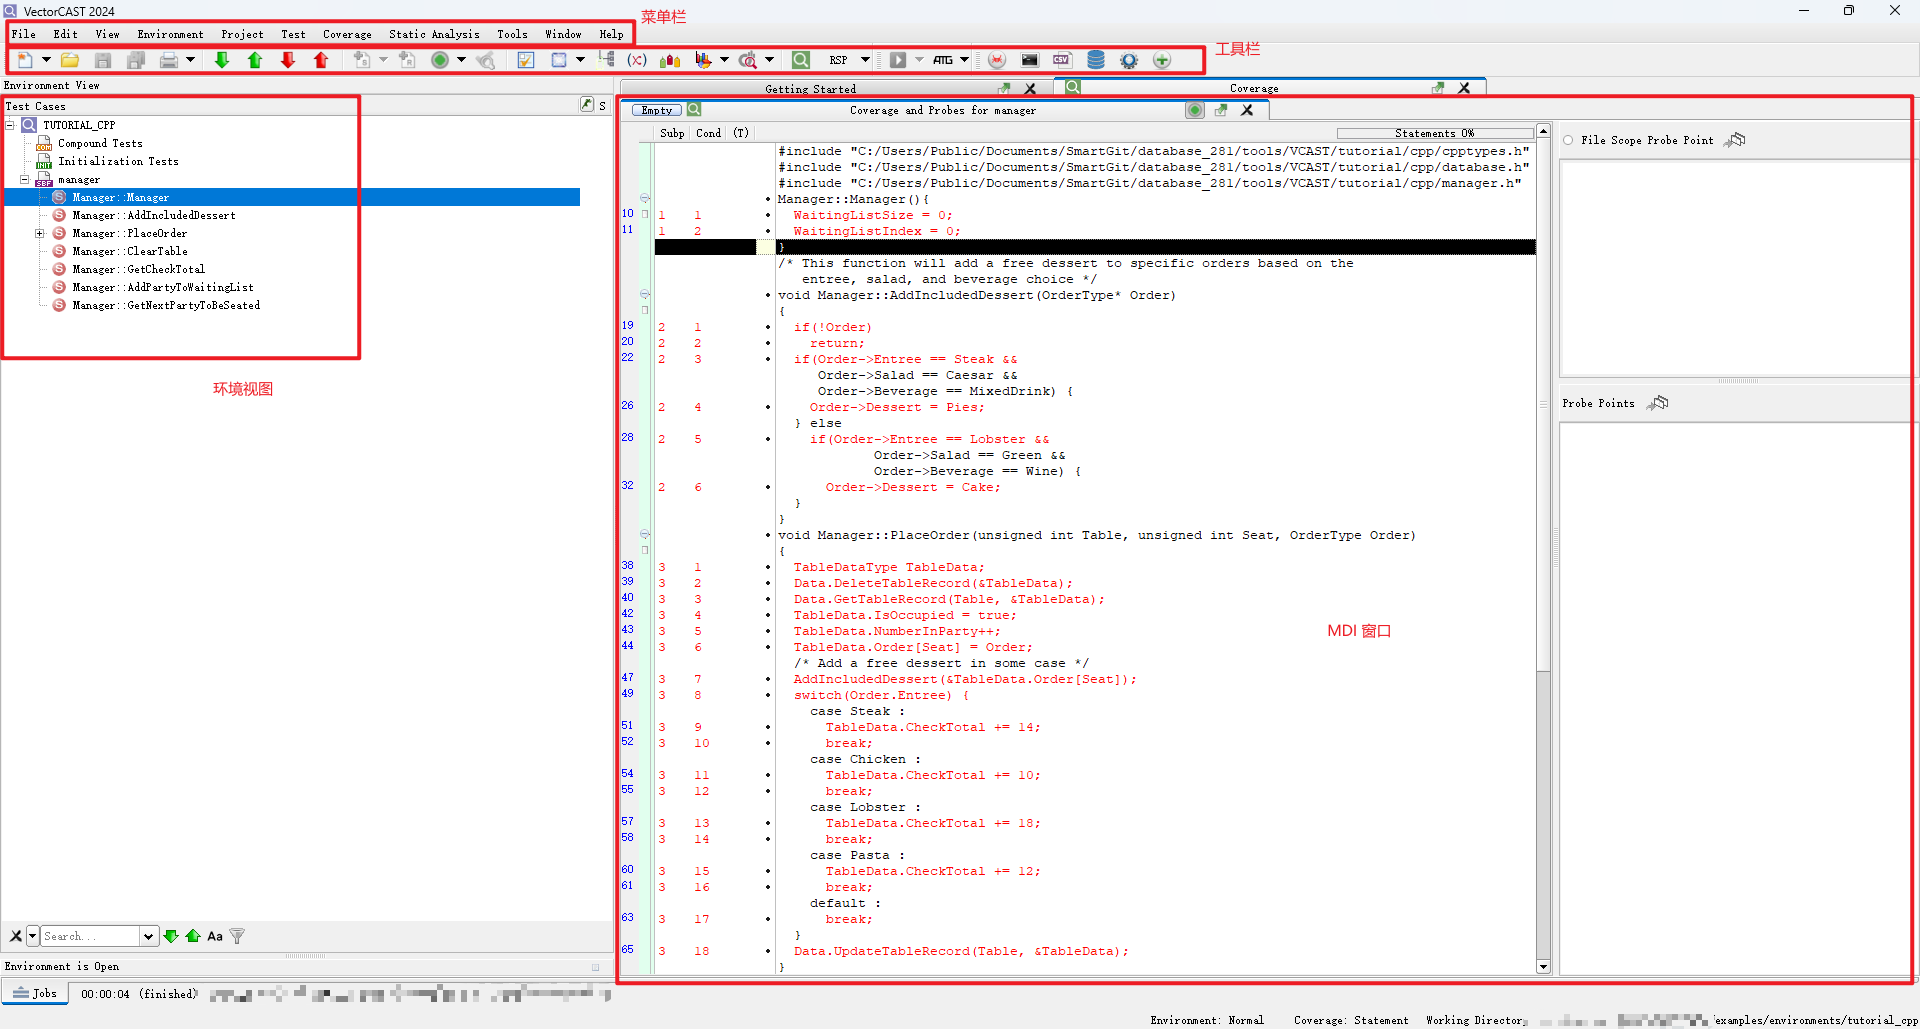1920x1029 pixels.
Task: Close the Coverage and Probes for manager tab
Action: coord(1247,110)
